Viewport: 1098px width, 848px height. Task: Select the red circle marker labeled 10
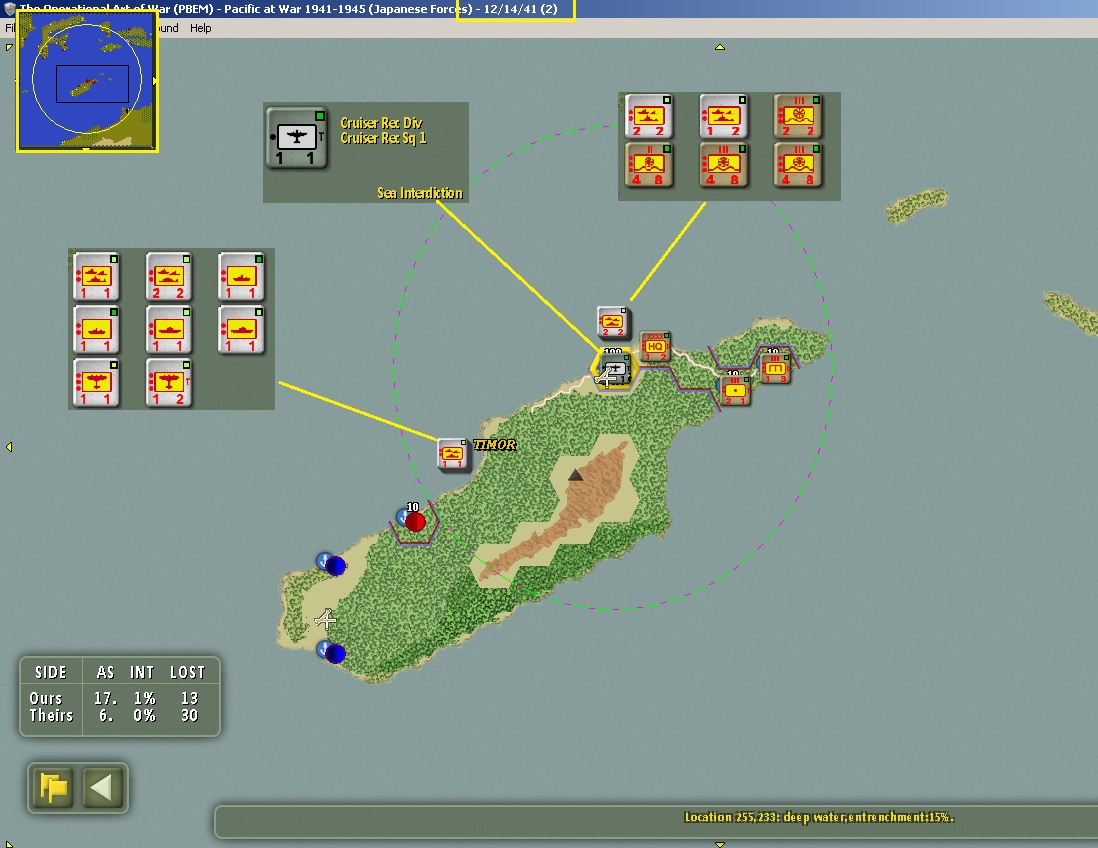415,522
